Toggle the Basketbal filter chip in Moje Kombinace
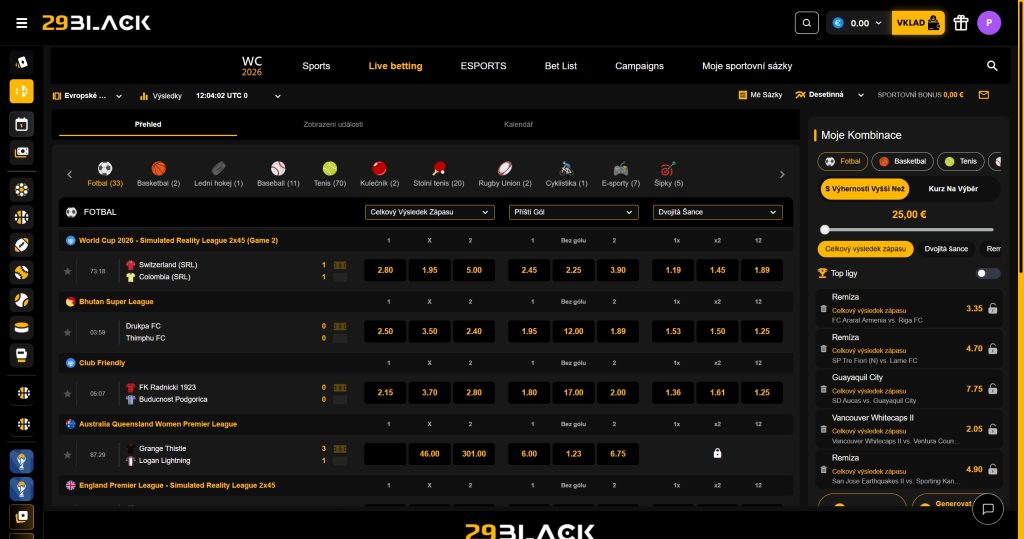This screenshot has height=539, width=1024. pyautogui.click(x=903, y=161)
